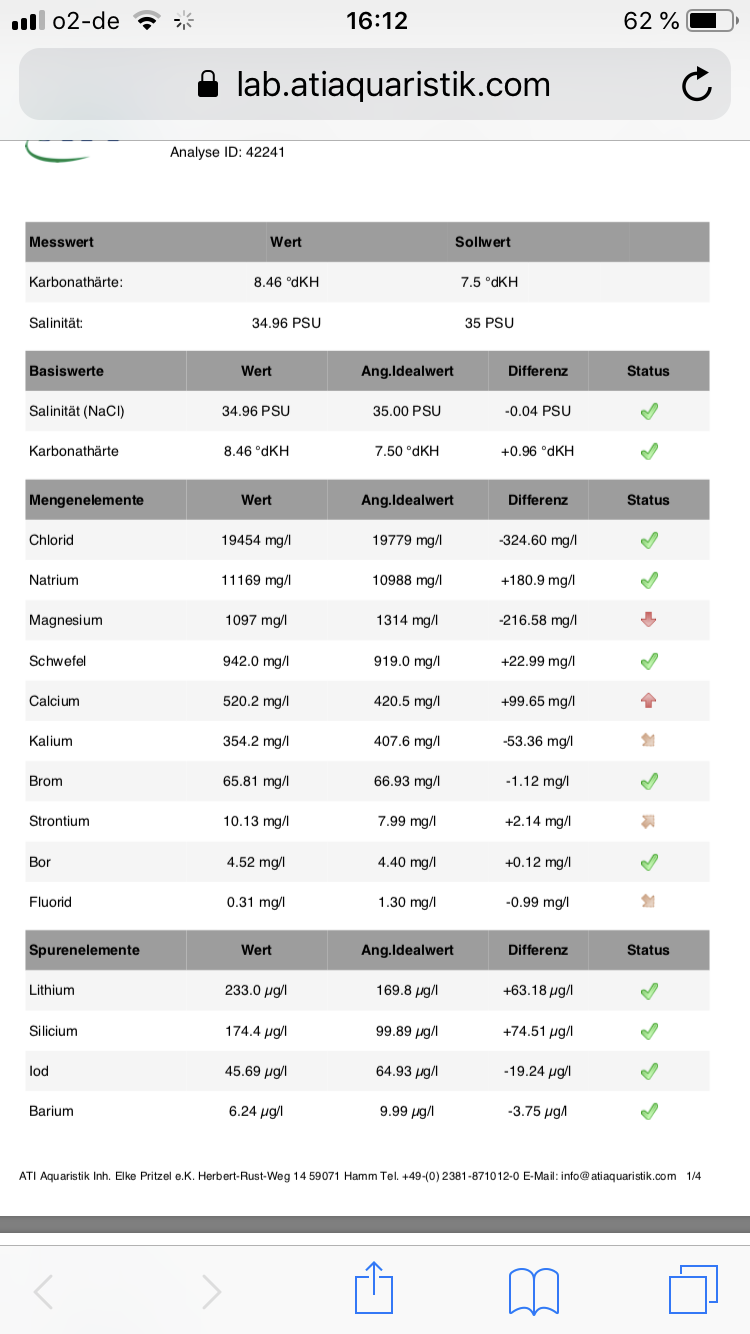
Task: Tap the Mengenelemente table header
Action: [x=86, y=500]
